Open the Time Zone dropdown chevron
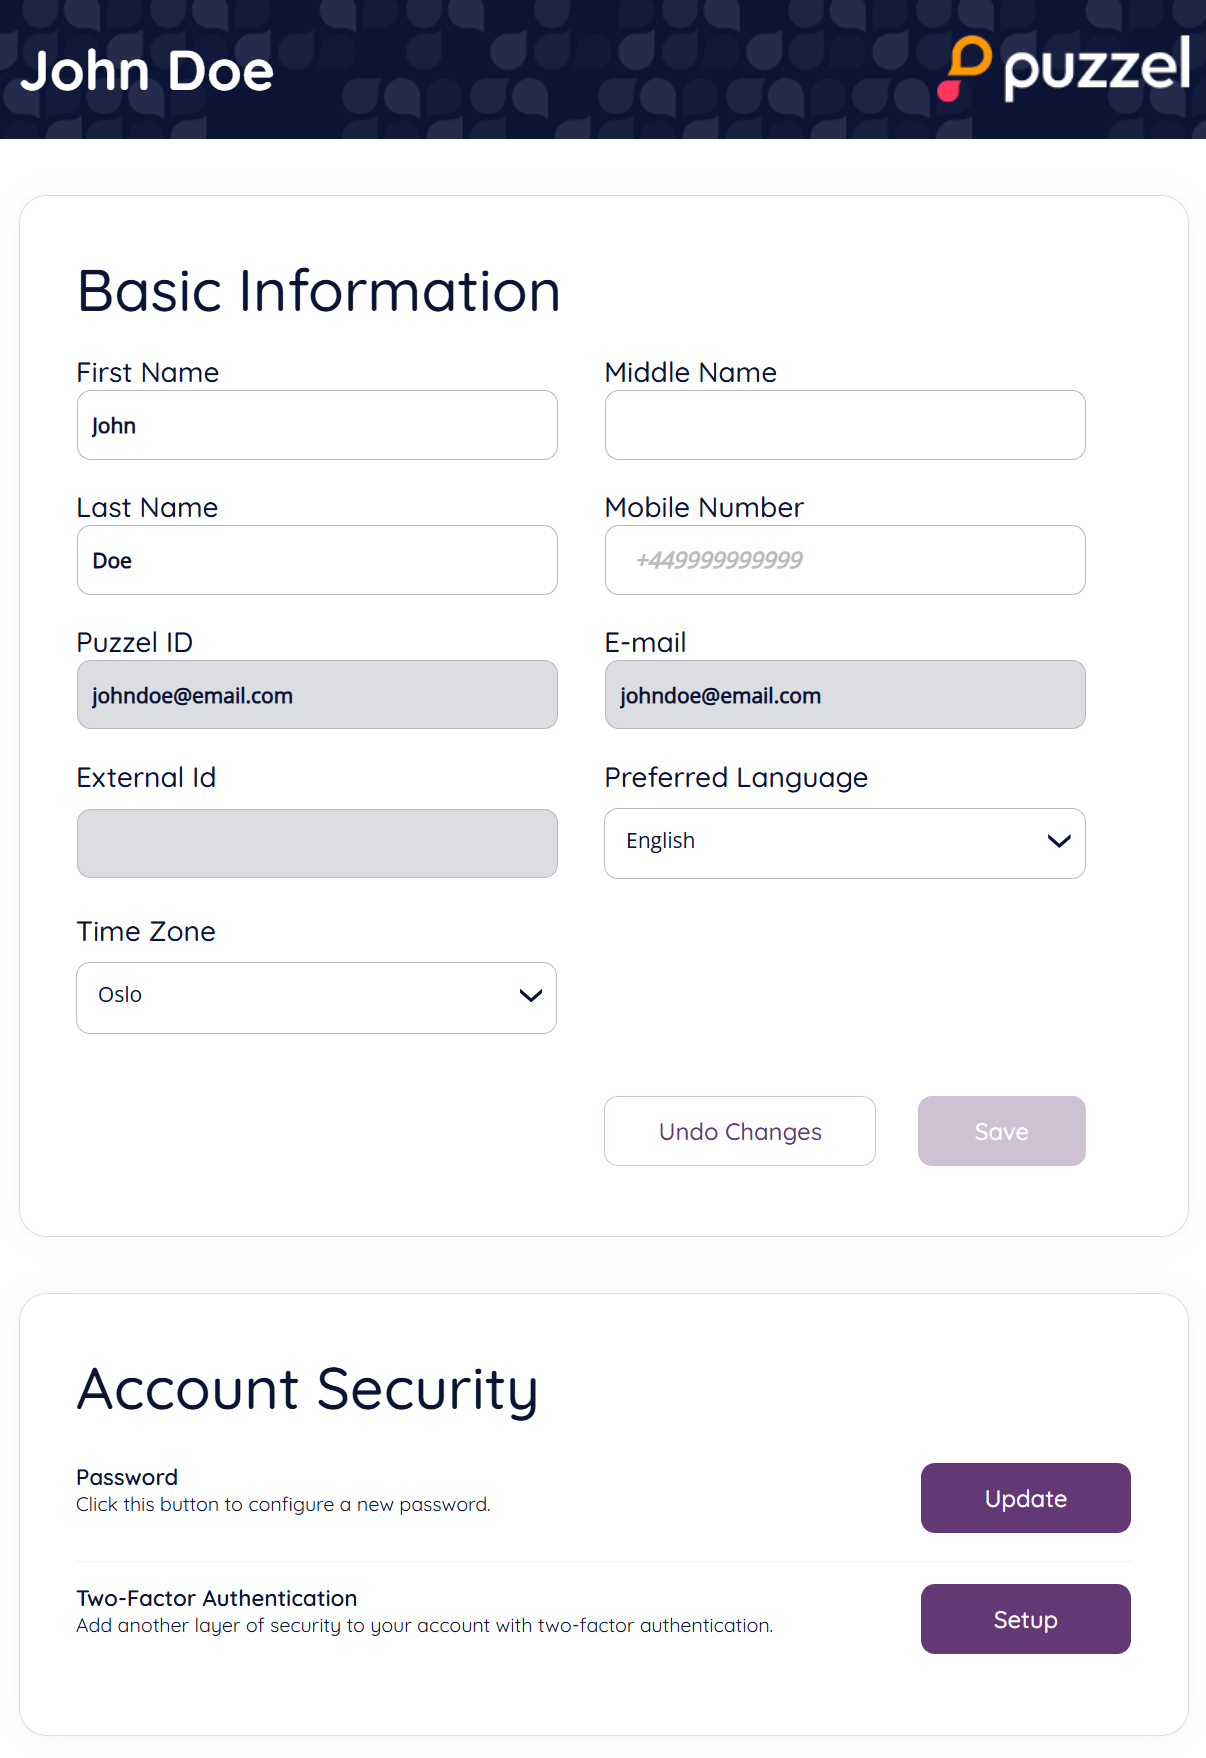Screen dimensions: 1206x1758 531,996
